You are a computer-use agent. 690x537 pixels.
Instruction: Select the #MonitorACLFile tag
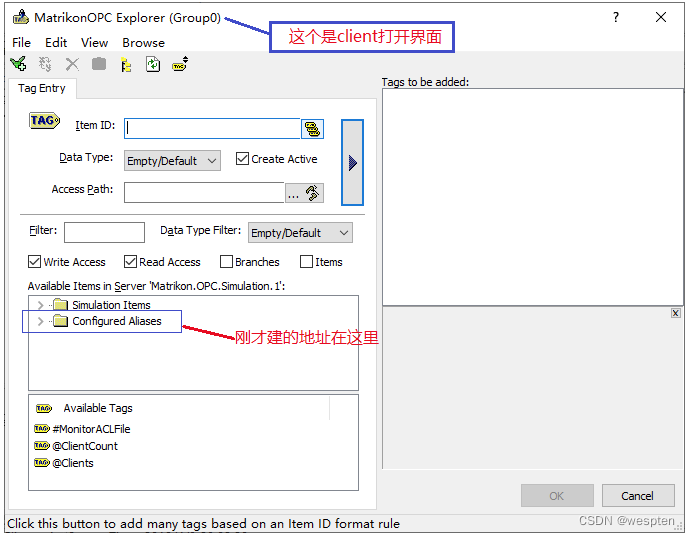[x=82, y=429]
